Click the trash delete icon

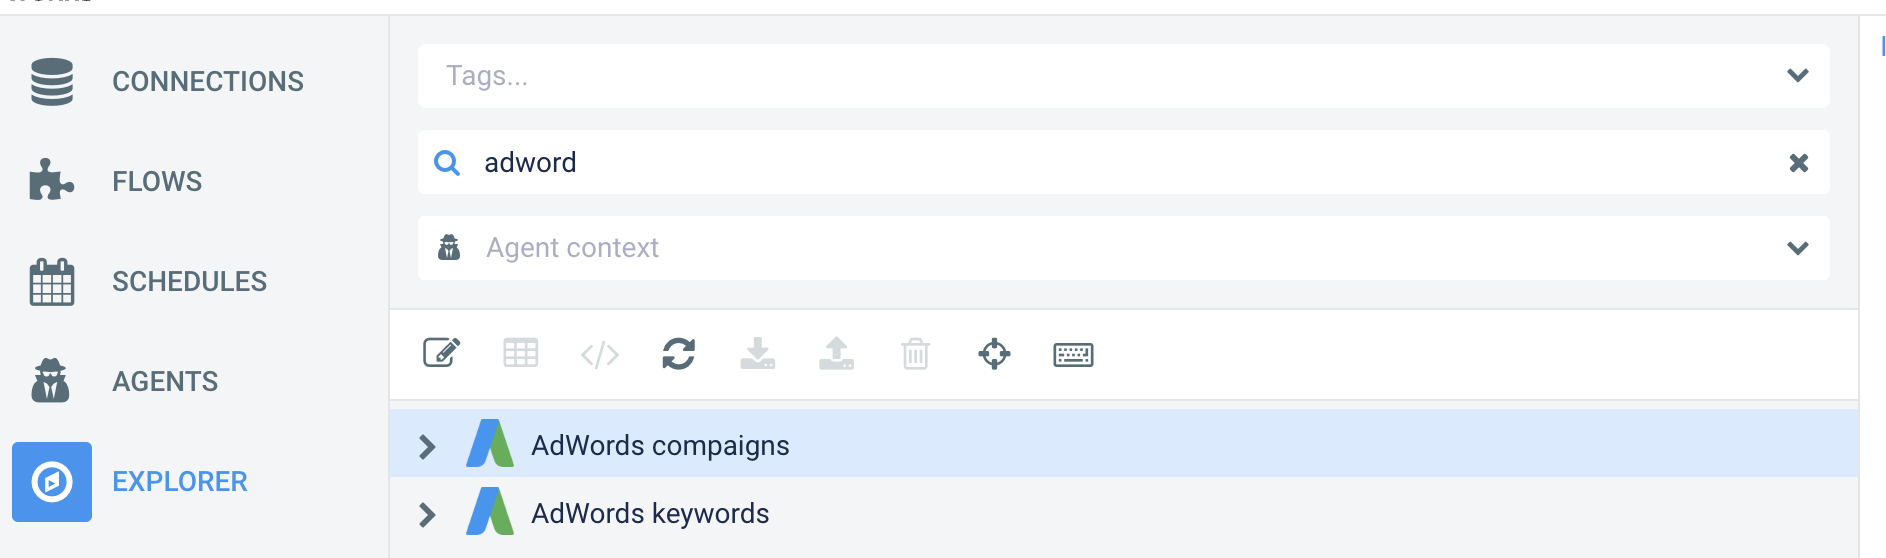pos(915,353)
